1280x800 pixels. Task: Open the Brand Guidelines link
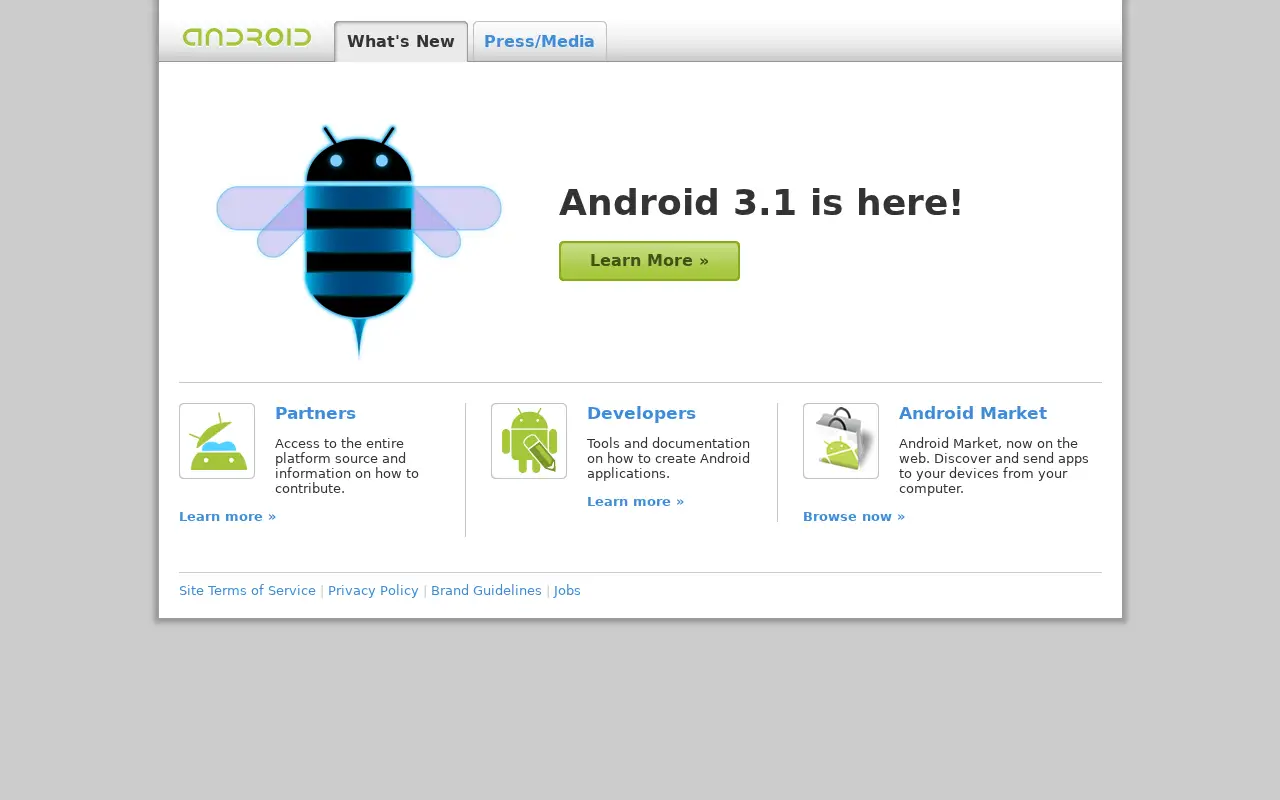point(486,591)
